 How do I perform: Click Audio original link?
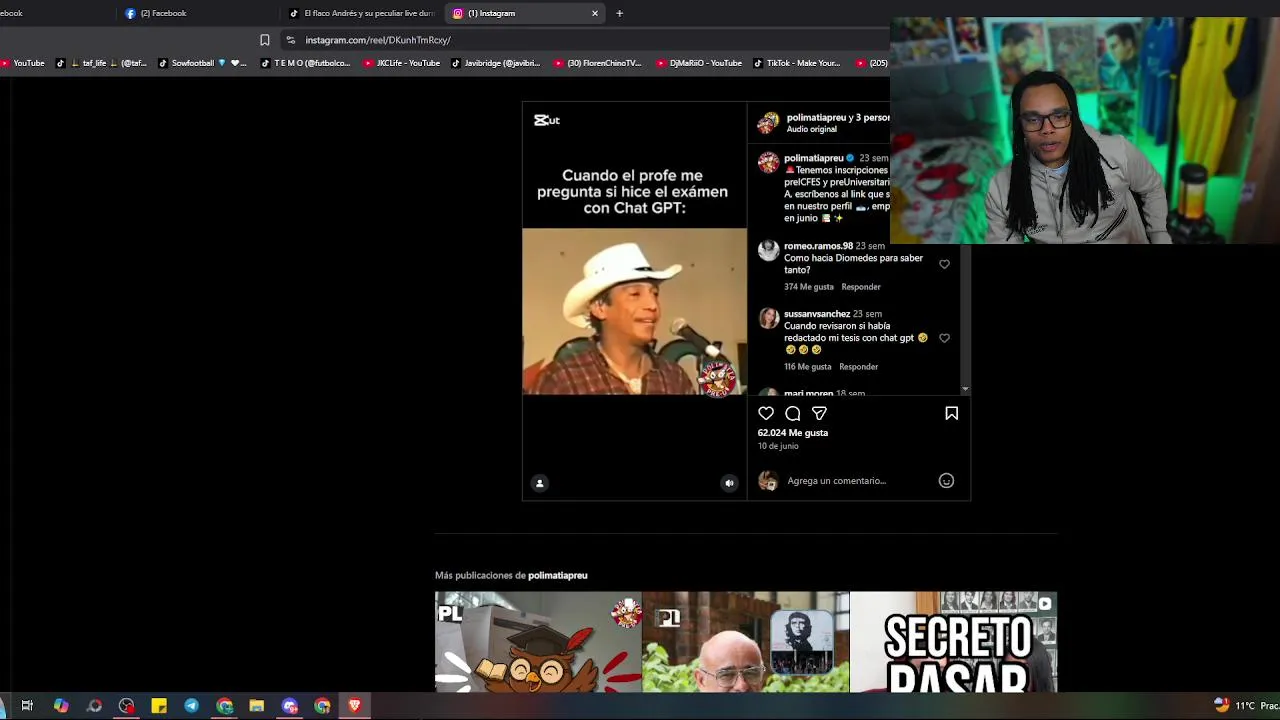811,129
